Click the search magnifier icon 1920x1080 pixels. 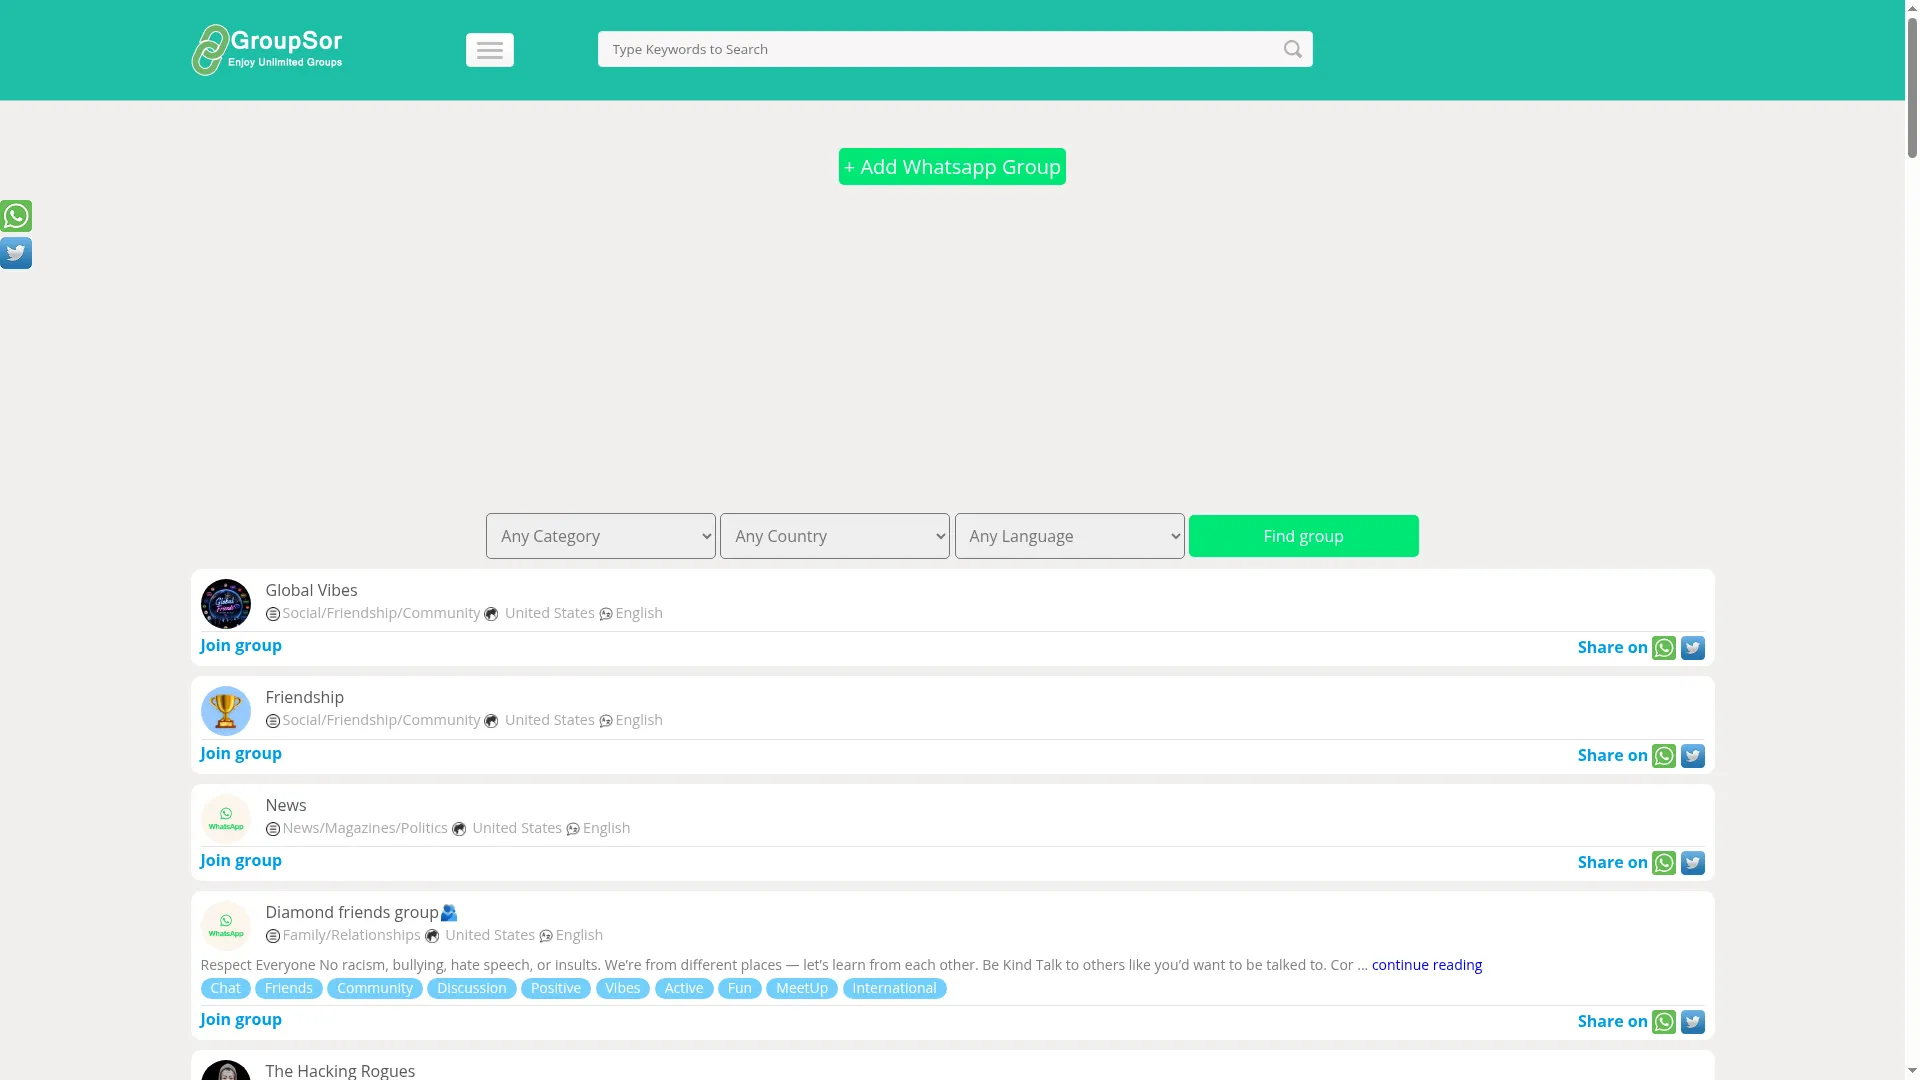[1293, 49]
